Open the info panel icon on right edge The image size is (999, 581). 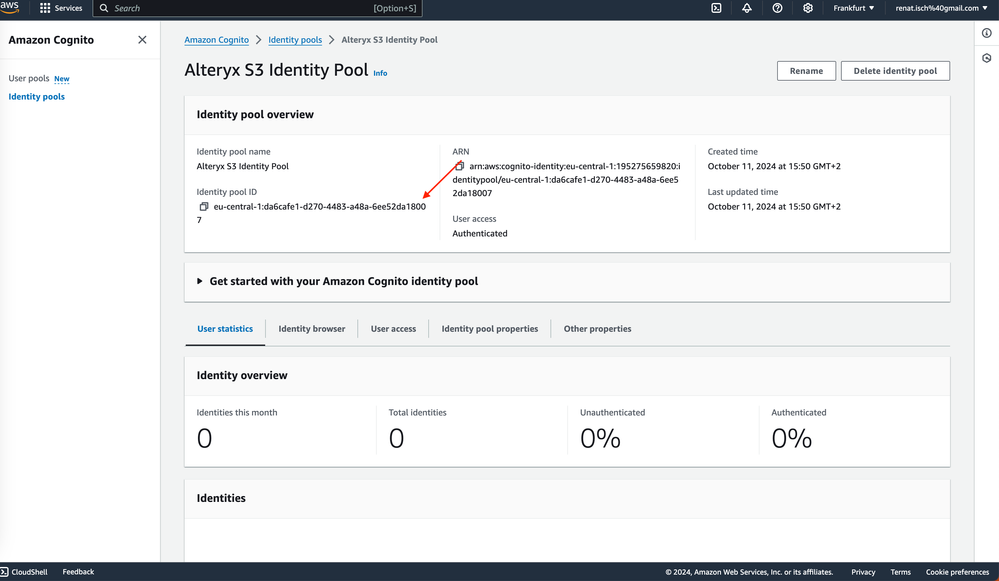986,33
